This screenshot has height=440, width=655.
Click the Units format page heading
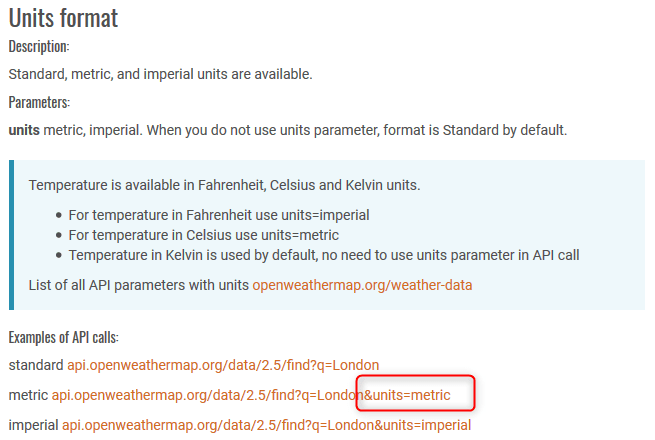click(63, 18)
